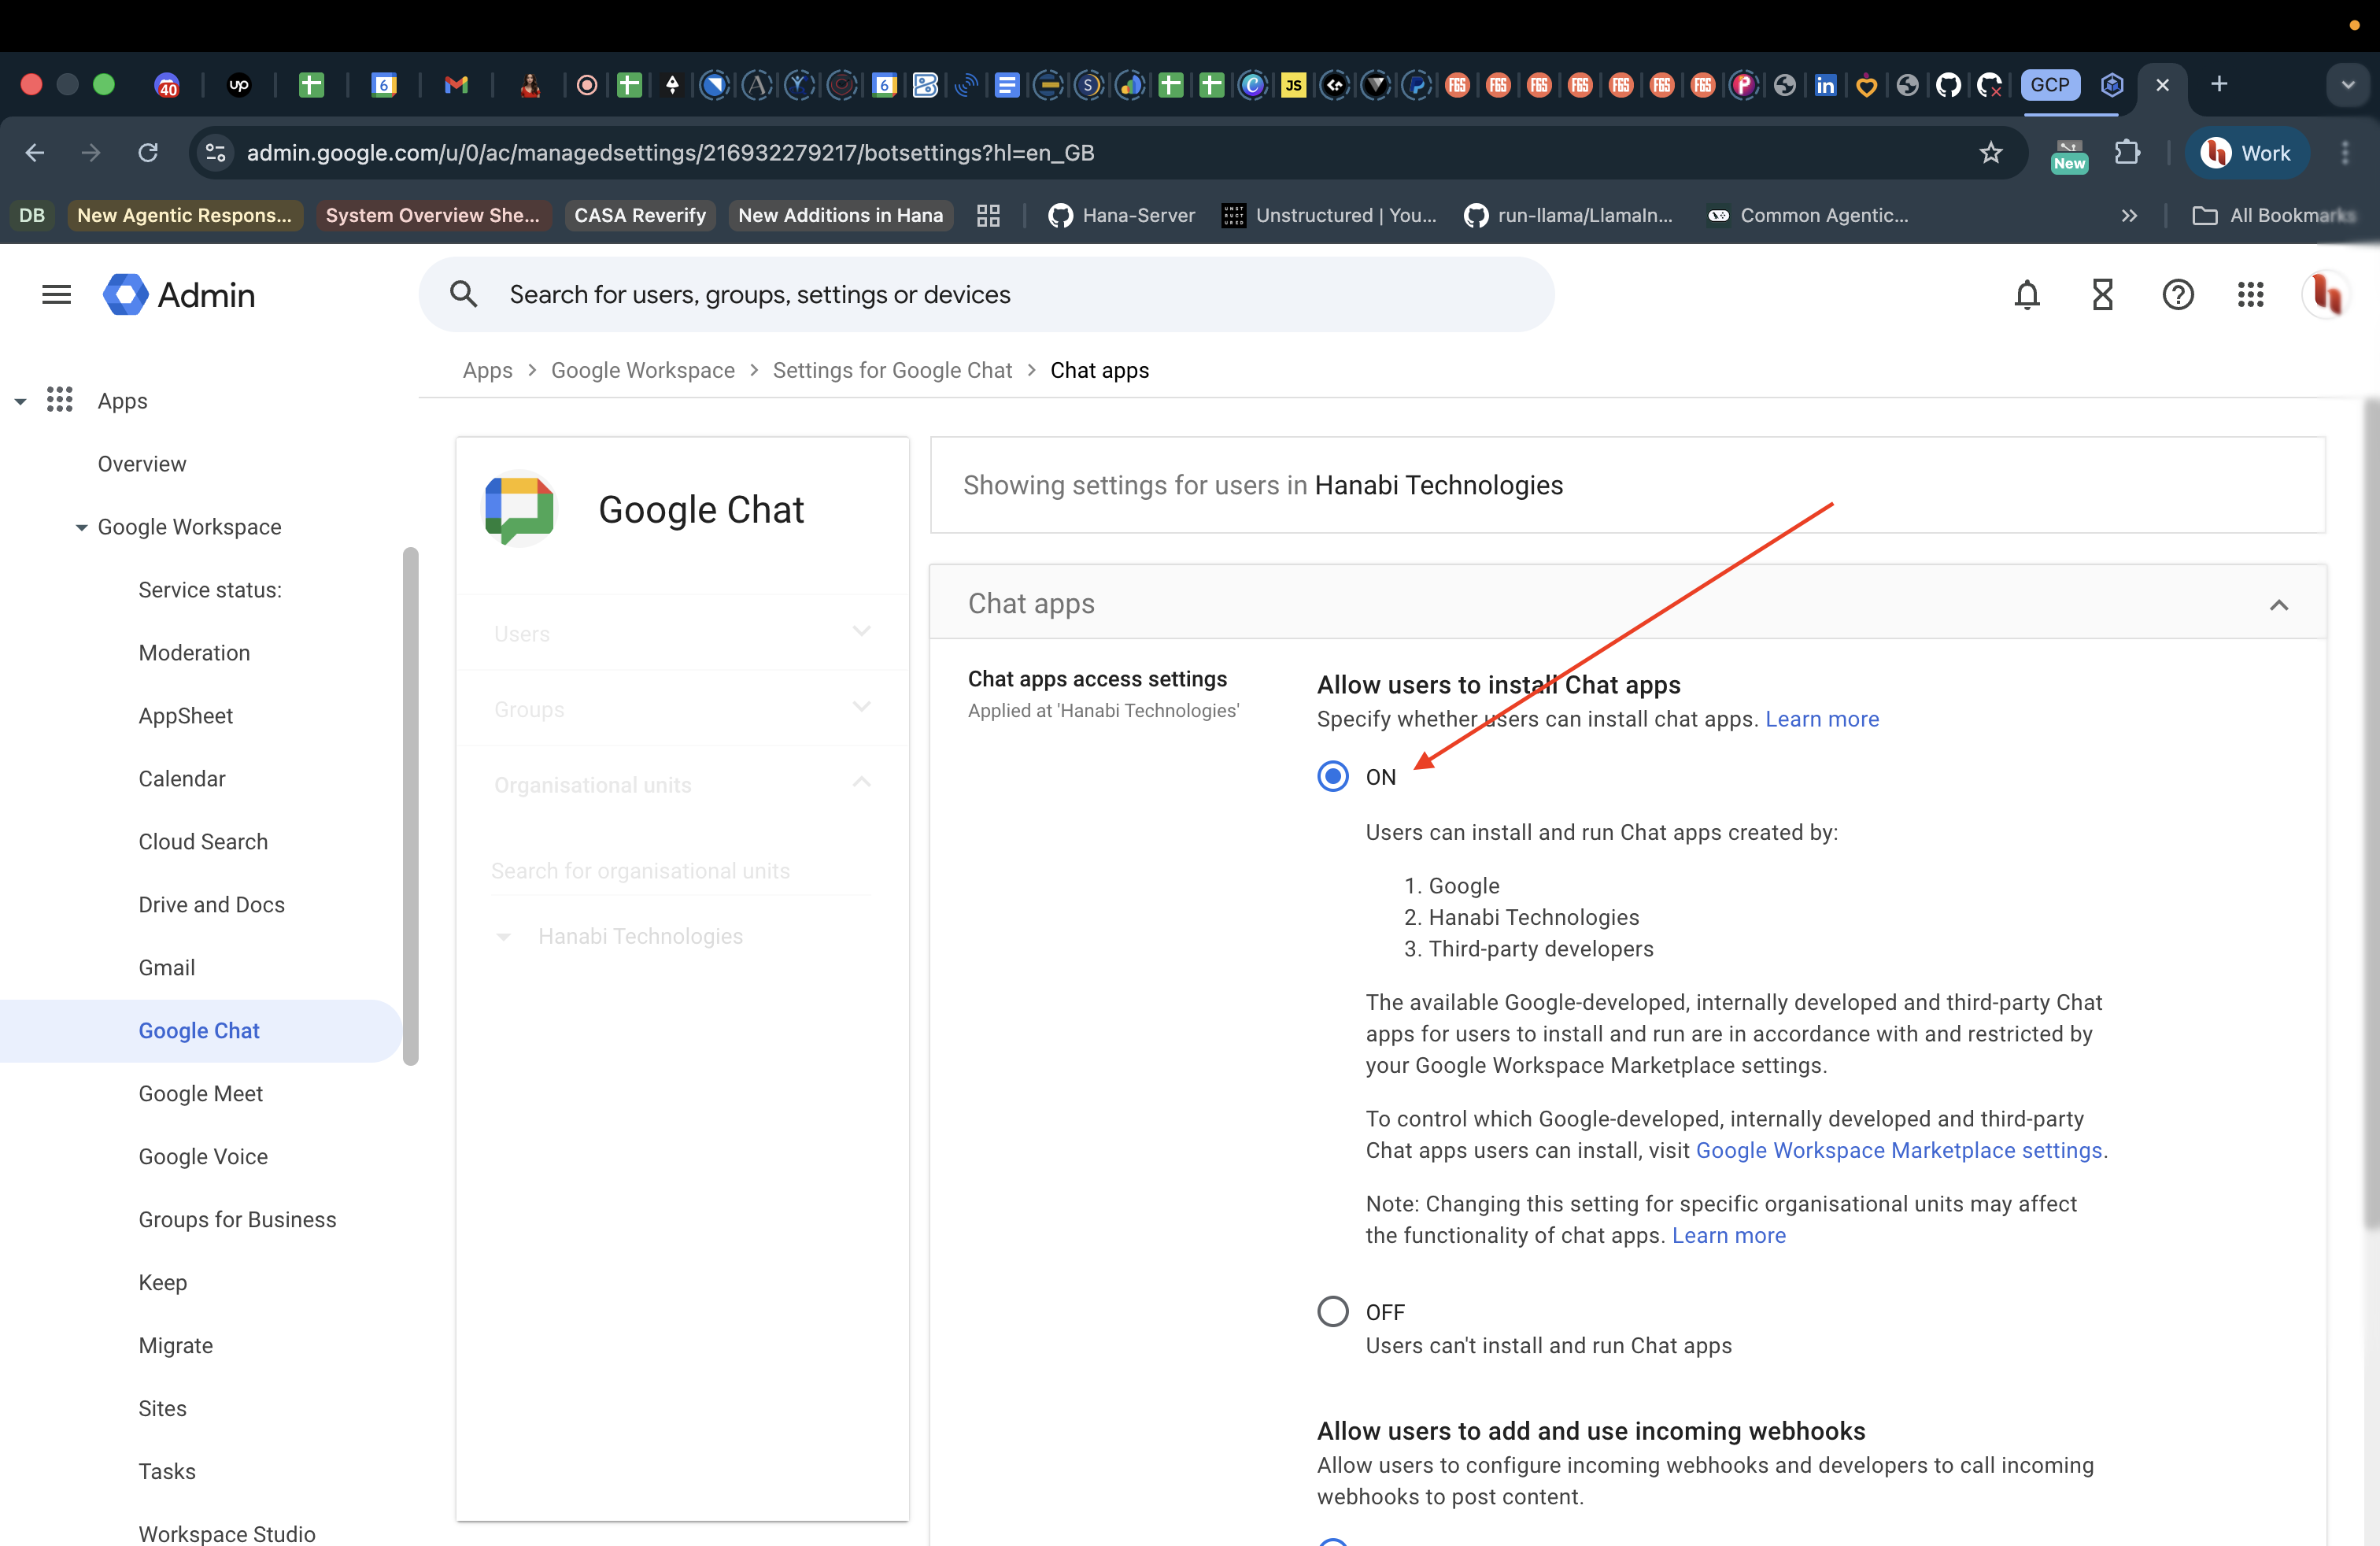Click the search magnifier in the search bar
The height and width of the screenshot is (1546, 2380).
click(x=464, y=293)
